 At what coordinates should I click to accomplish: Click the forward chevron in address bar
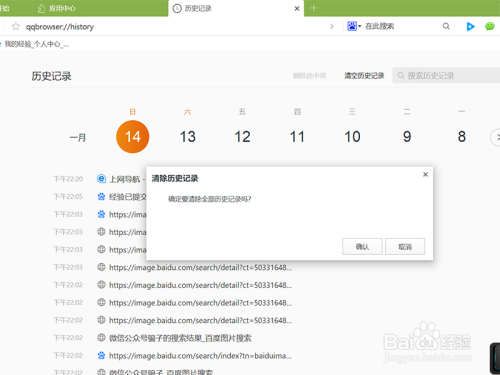(332, 26)
